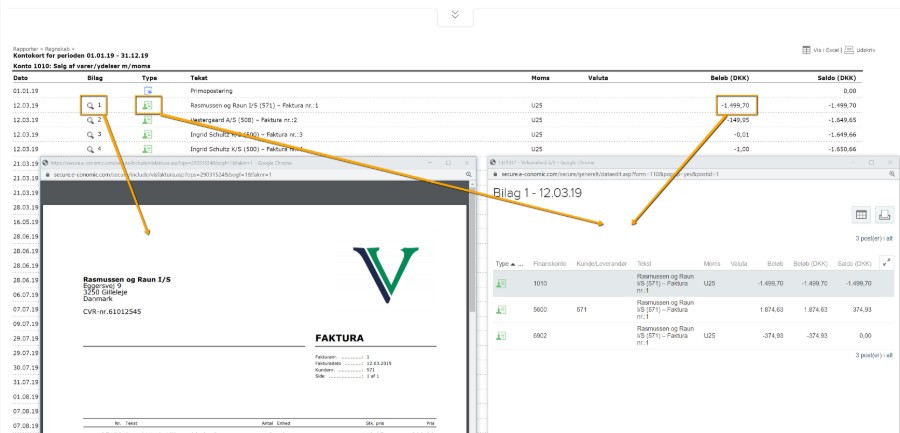Open voucher 2 magnifier icon

click(x=90, y=119)
